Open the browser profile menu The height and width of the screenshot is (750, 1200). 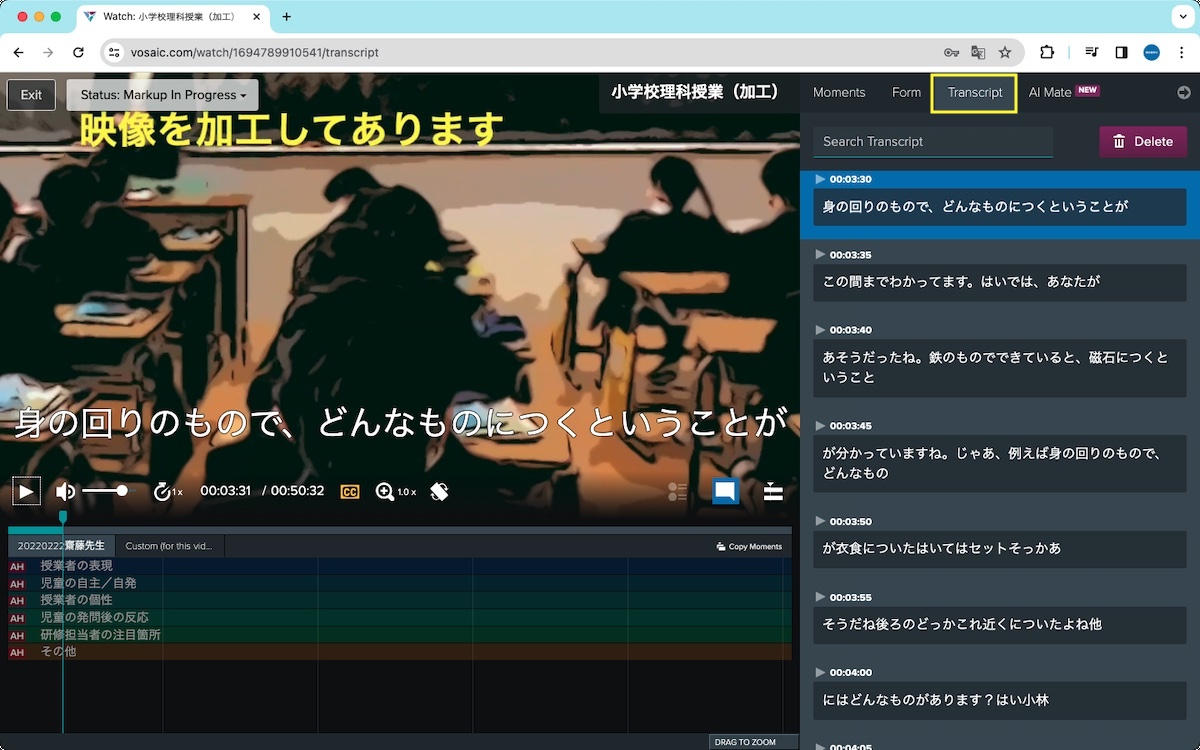point(1151,52)
